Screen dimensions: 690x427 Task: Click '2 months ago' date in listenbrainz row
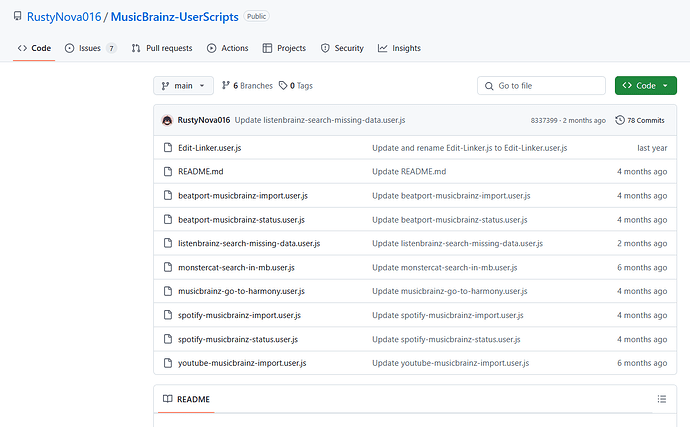(x=642, y=243)
